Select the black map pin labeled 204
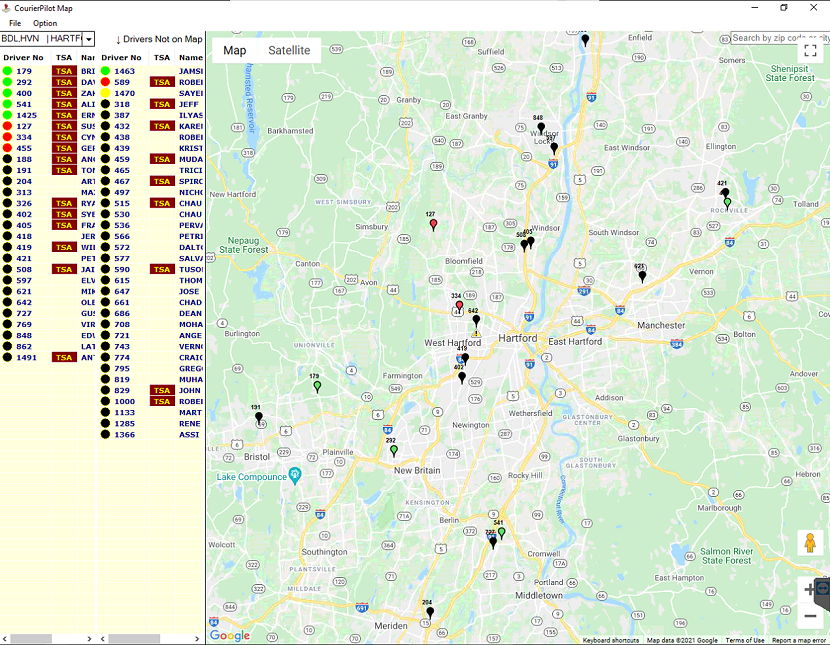This screenshot has height=645, width=830. [430, 612]
